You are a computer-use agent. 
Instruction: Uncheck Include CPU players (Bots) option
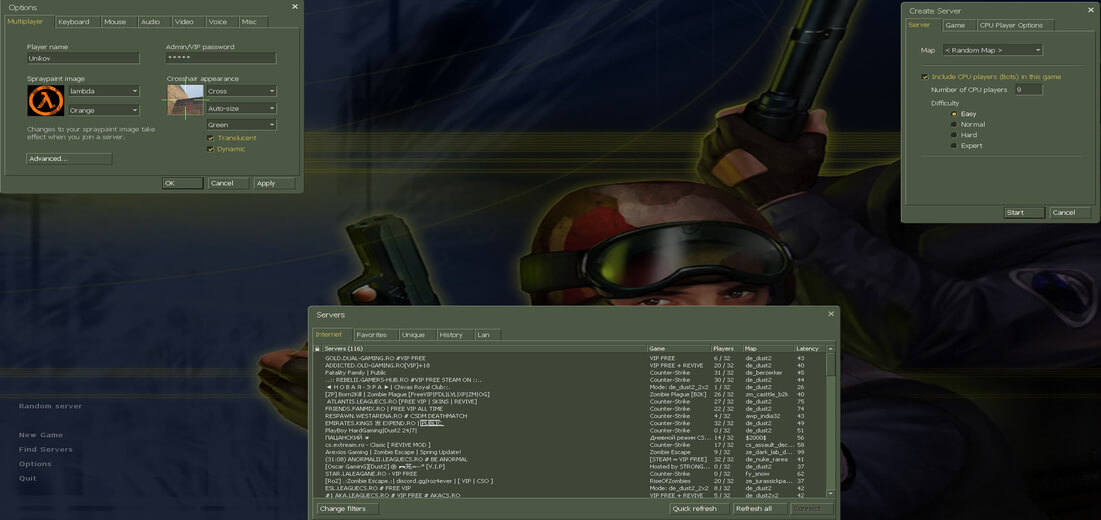click(925, 76)
